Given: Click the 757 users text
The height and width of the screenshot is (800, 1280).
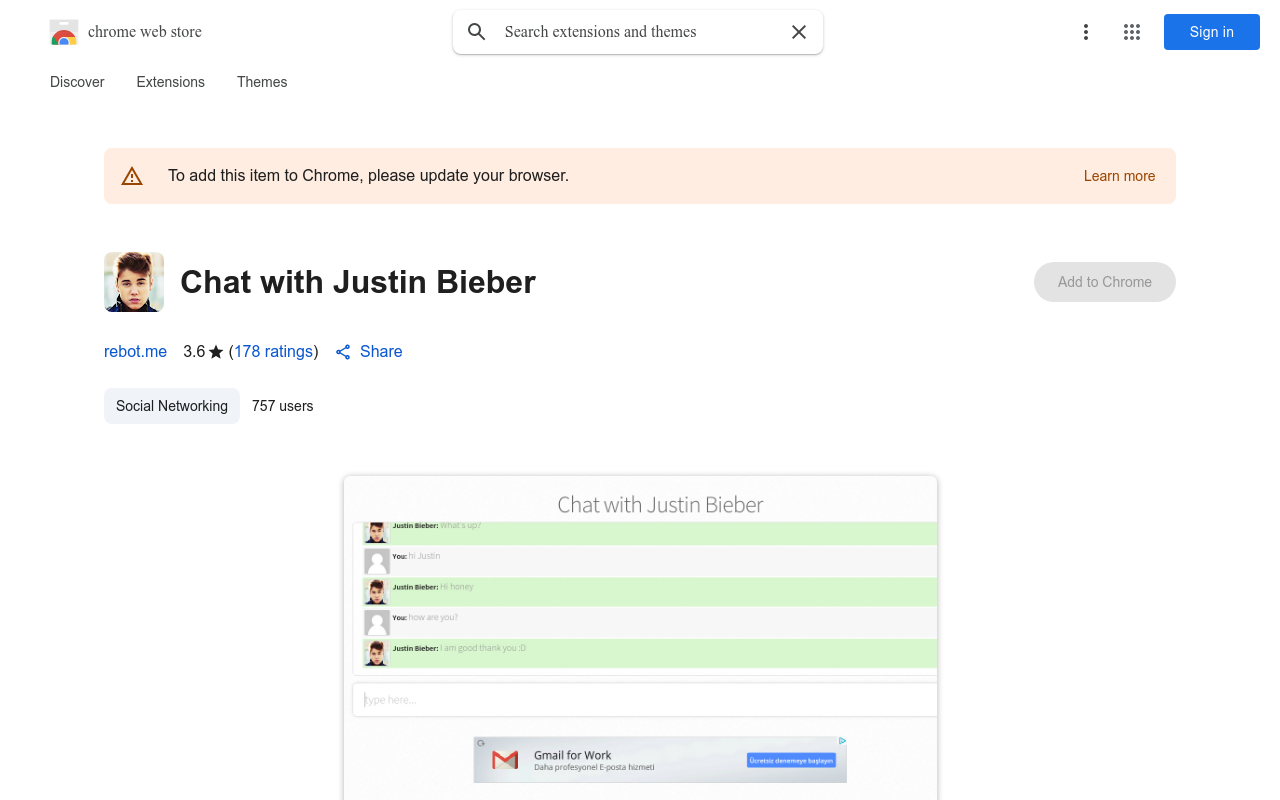Looking at the screenshot, I should coord(283,406).
